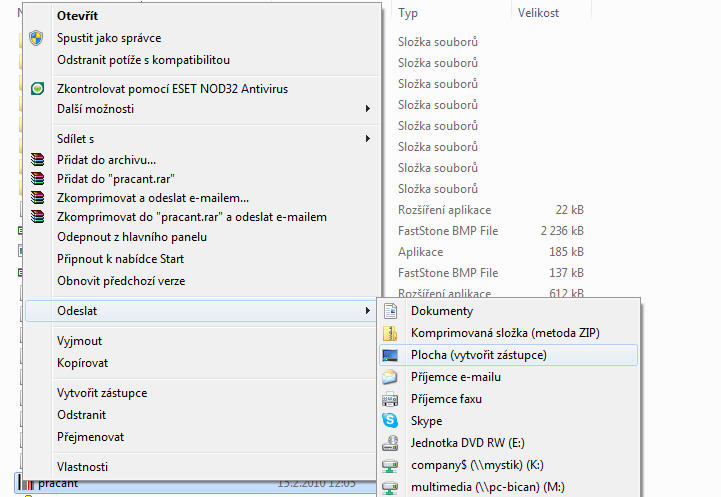Click the "137 kB" size cell
This screenshot has height=497, width=721.
click(x=566, y=273)
